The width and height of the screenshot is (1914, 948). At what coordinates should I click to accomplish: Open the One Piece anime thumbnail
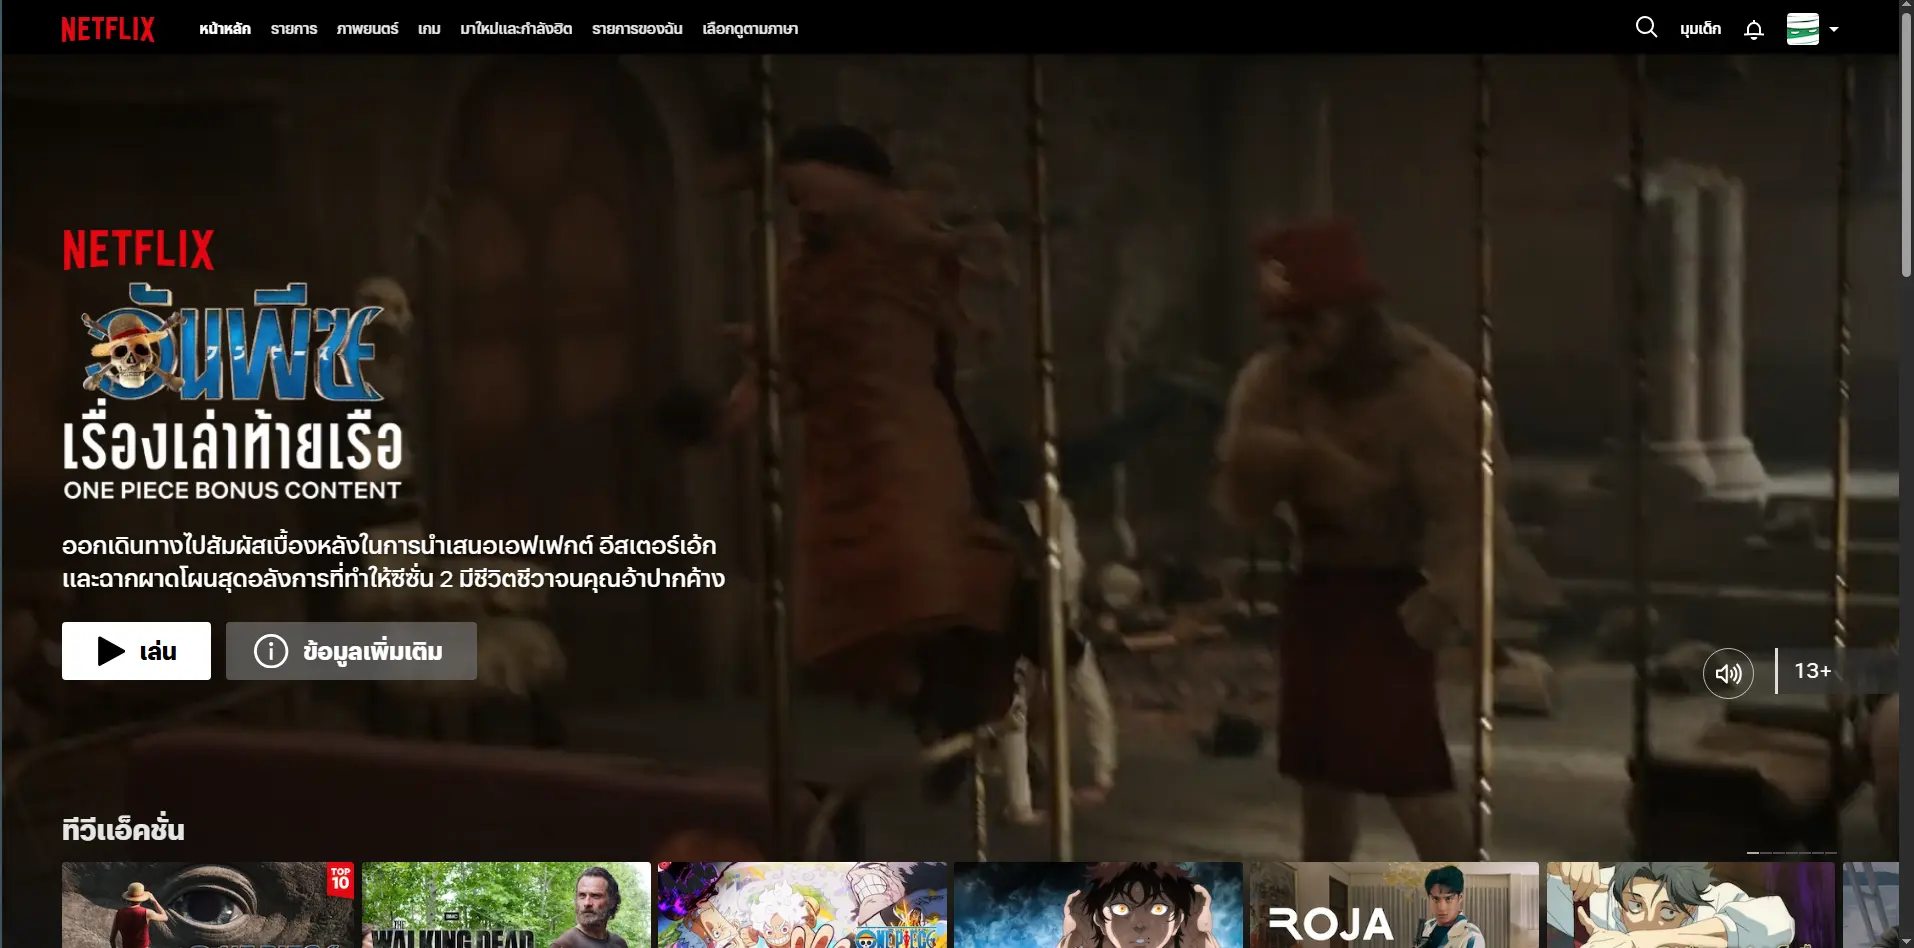(802, 905)
